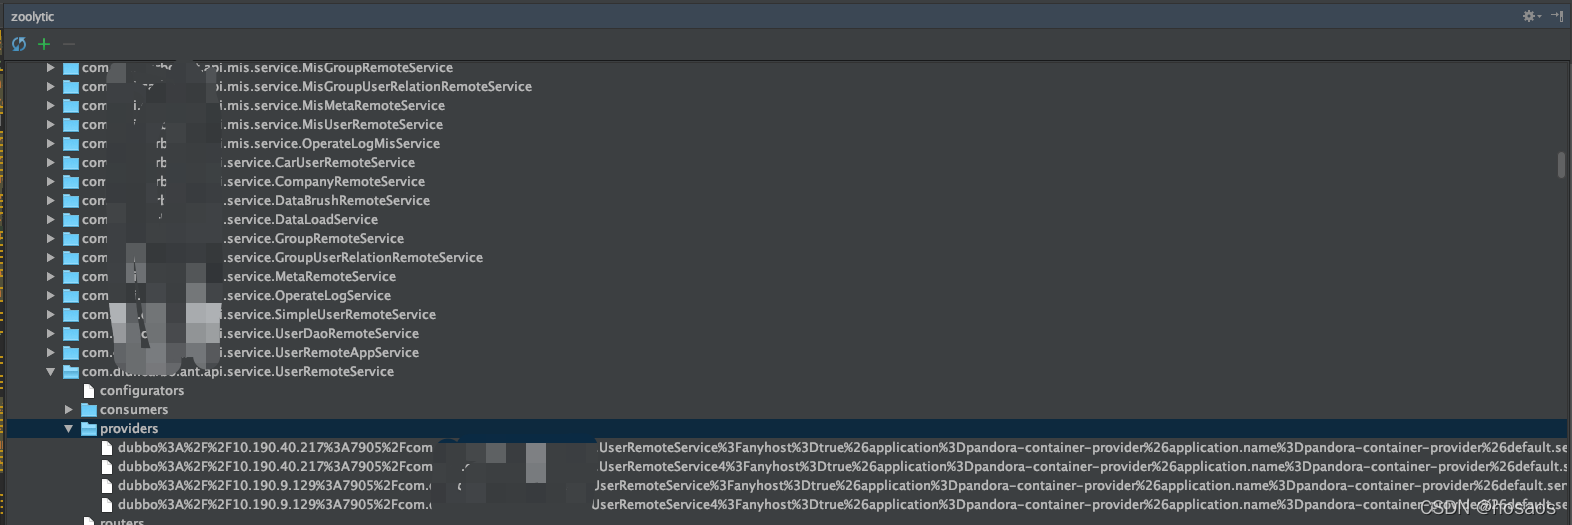Select the MisGroupUserRelationRemoteService row text
Viewport: 1572px width, 525px height.
307,87
